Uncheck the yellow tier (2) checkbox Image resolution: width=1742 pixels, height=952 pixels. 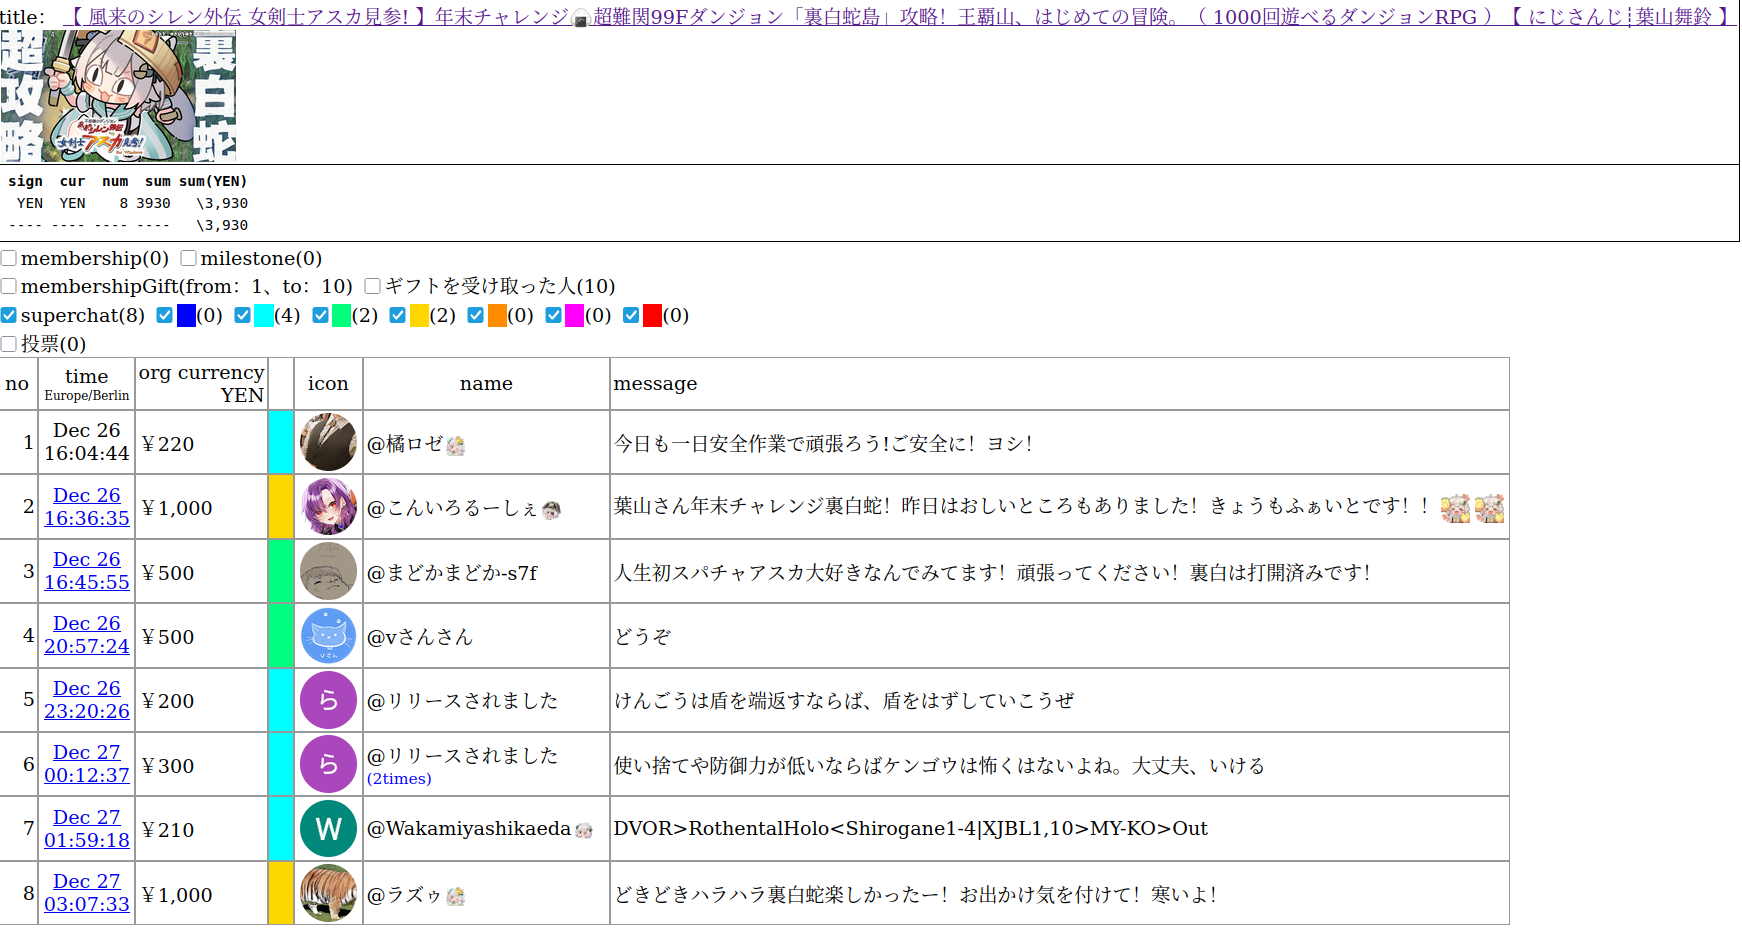click(397, 315)
